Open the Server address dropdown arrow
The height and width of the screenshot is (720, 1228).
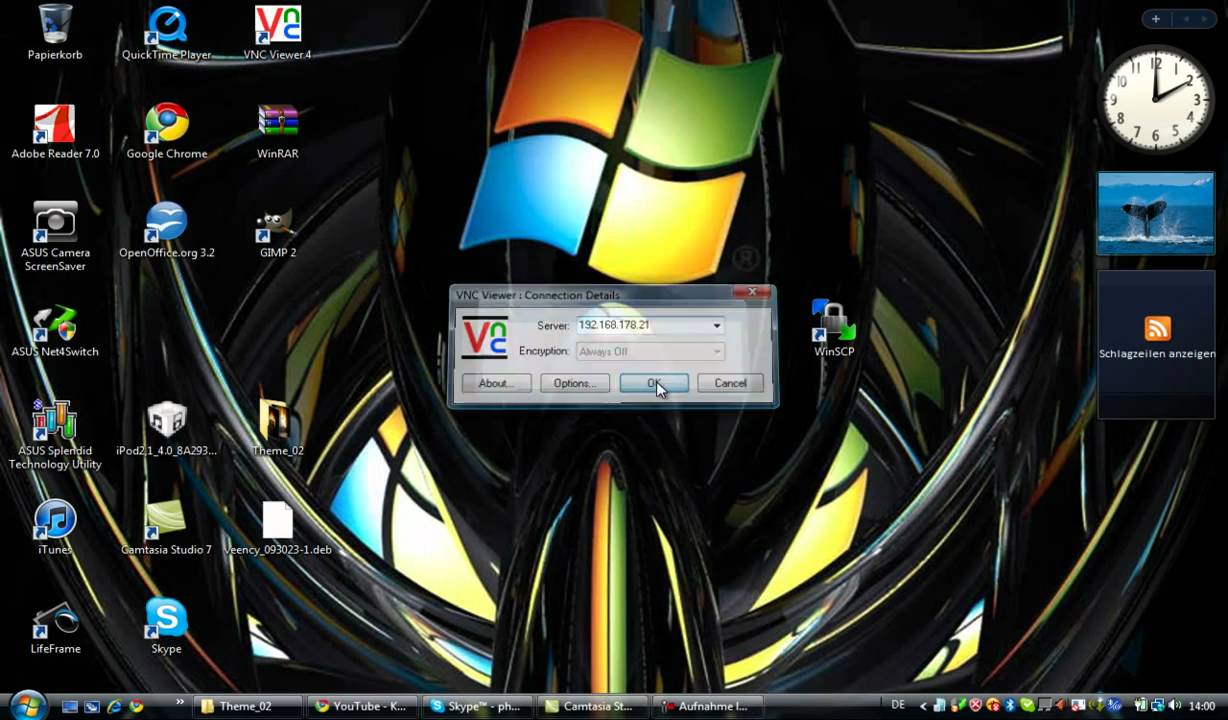tap(716, 325)
